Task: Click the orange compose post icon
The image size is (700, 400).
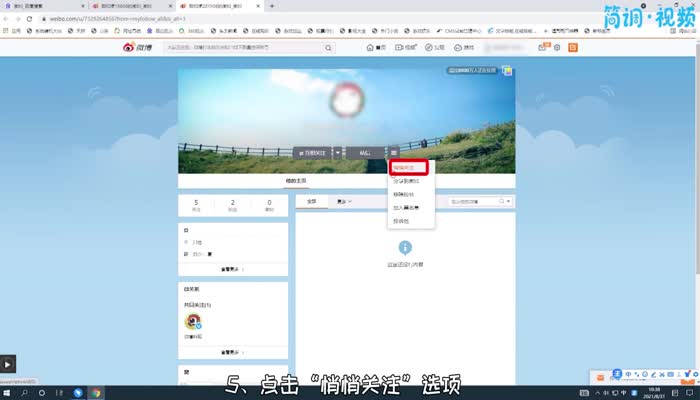Action: pos(572,47)
